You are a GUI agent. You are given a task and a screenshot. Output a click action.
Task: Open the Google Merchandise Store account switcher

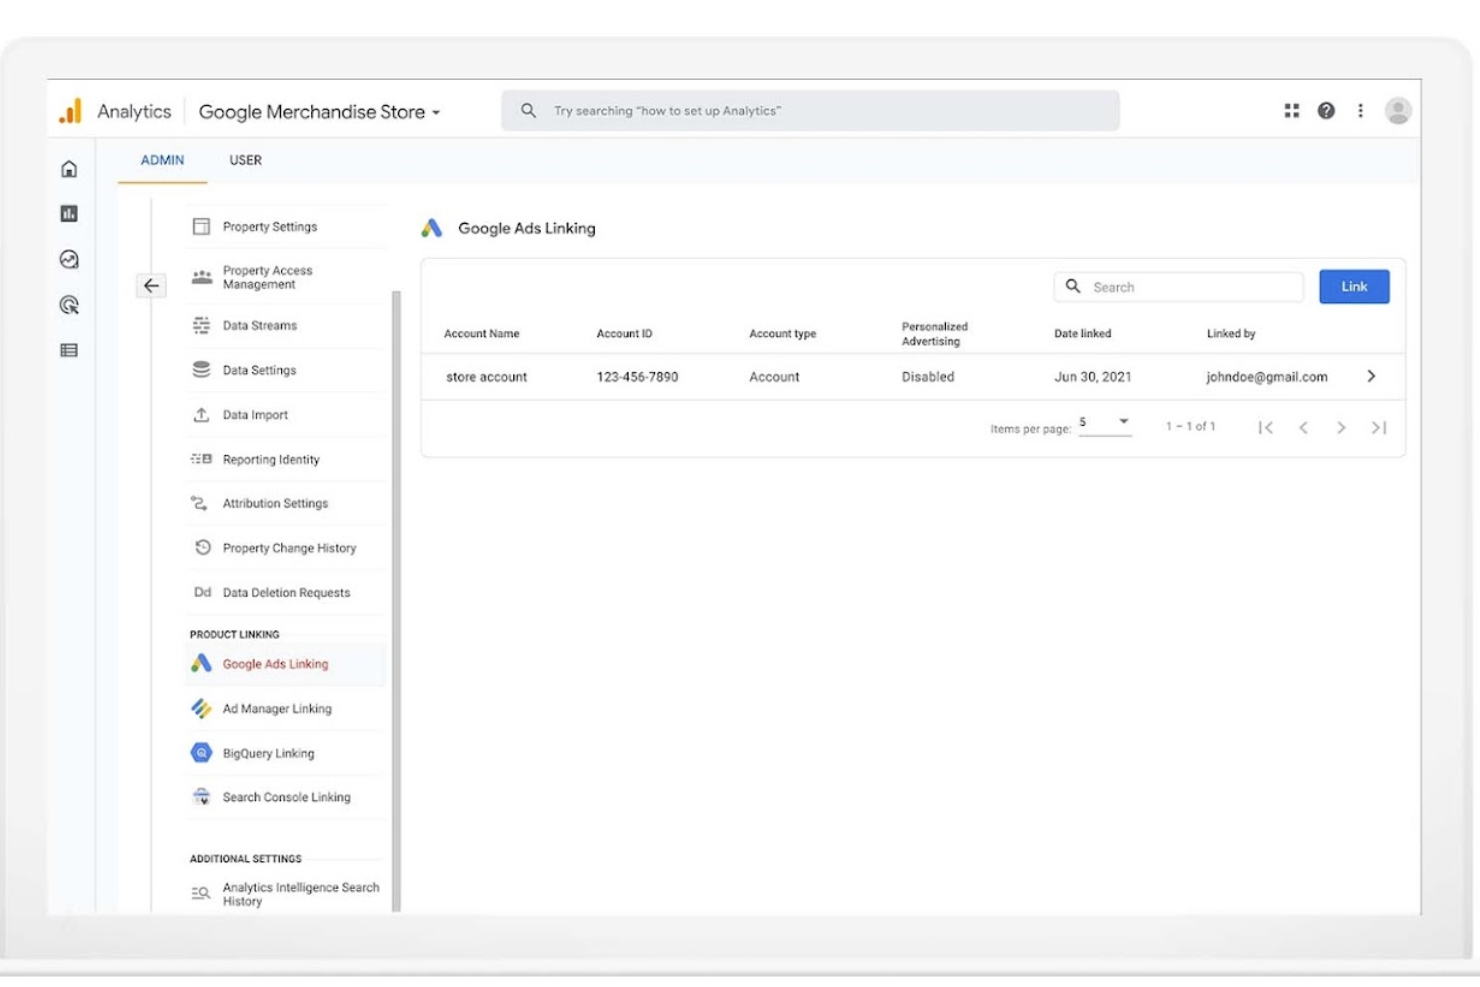(318, 111)
